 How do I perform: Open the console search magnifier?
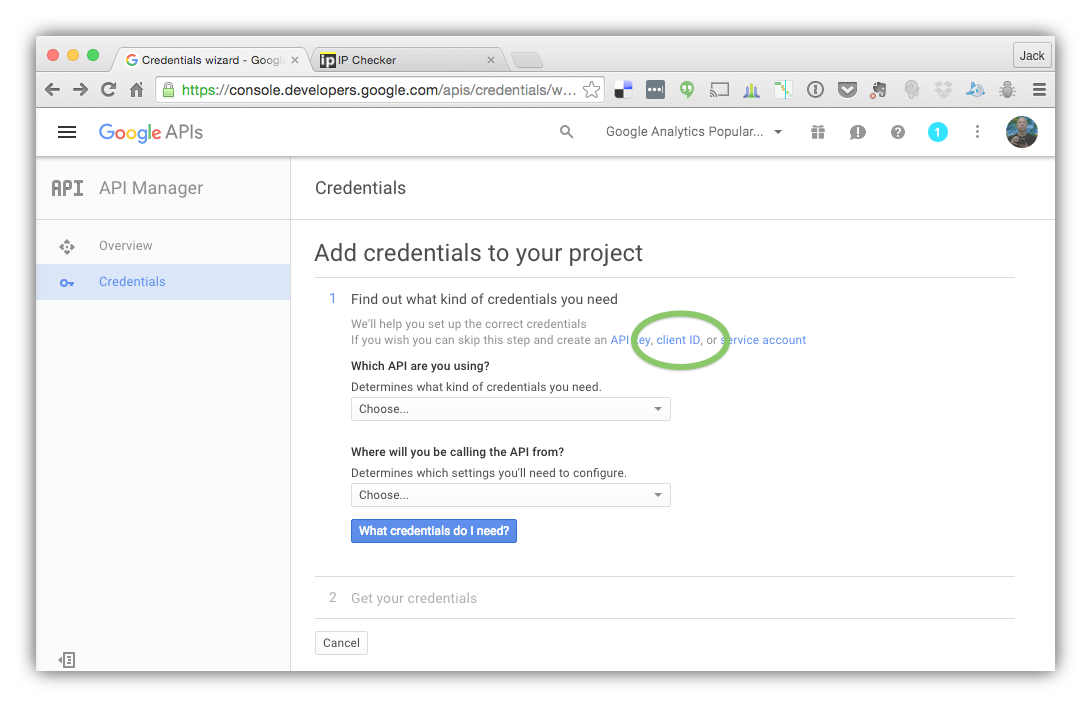[566, 132]
